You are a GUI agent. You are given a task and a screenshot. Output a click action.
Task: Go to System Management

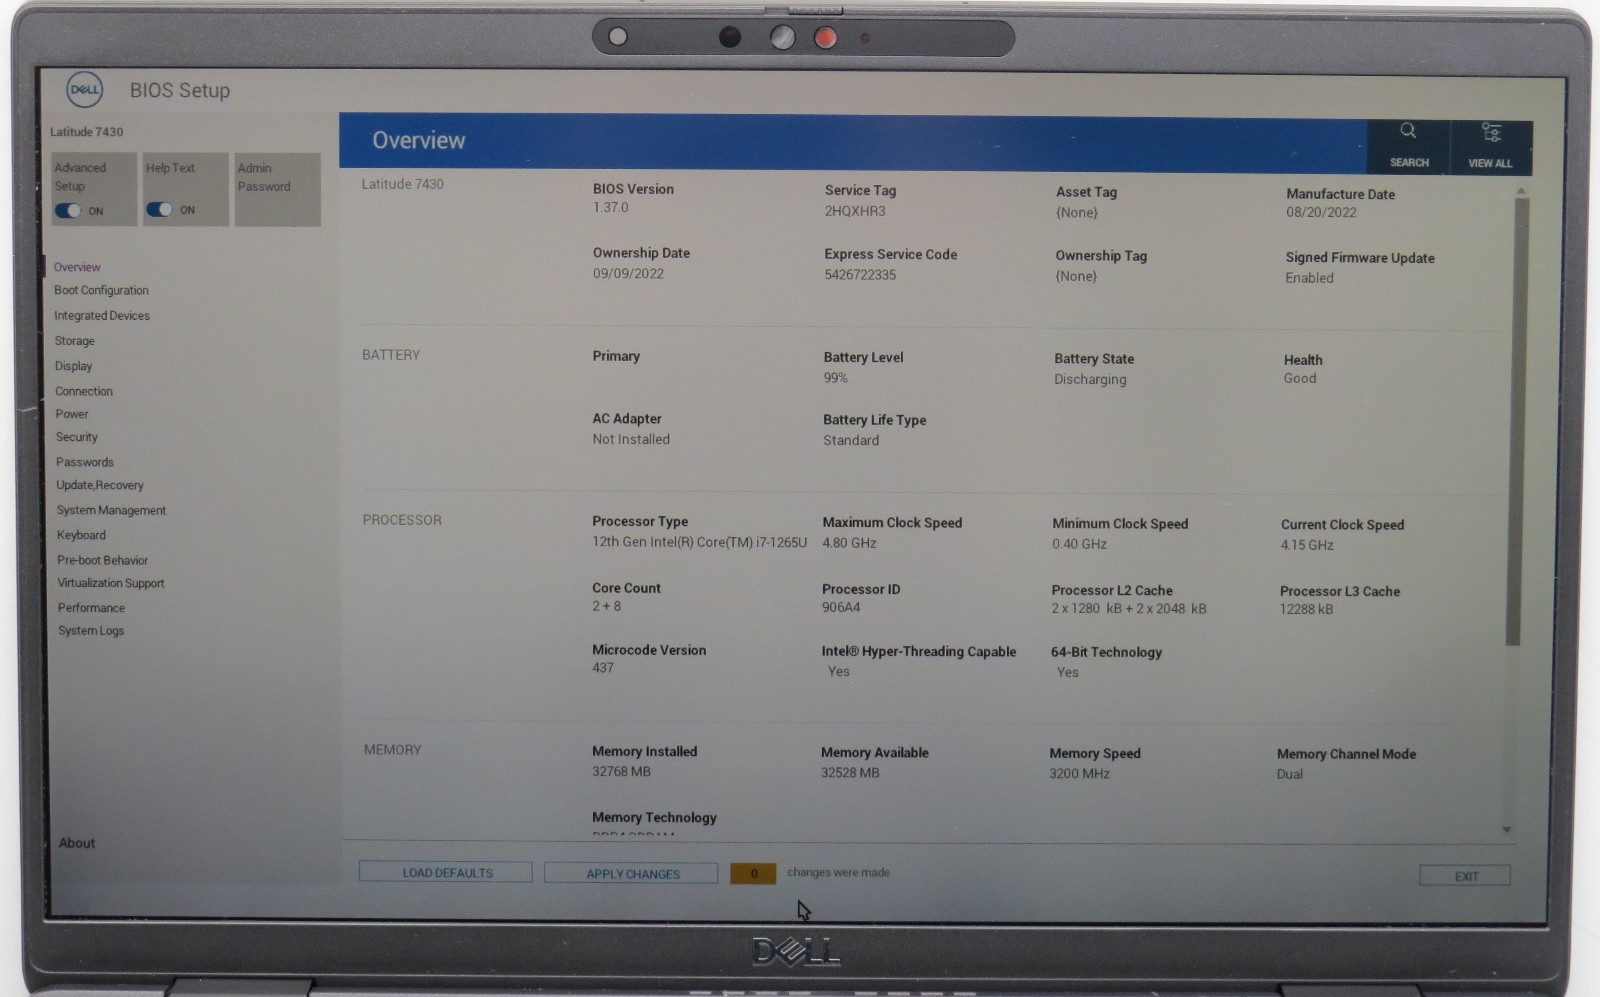pyautogui.click(x=112, y=510)
